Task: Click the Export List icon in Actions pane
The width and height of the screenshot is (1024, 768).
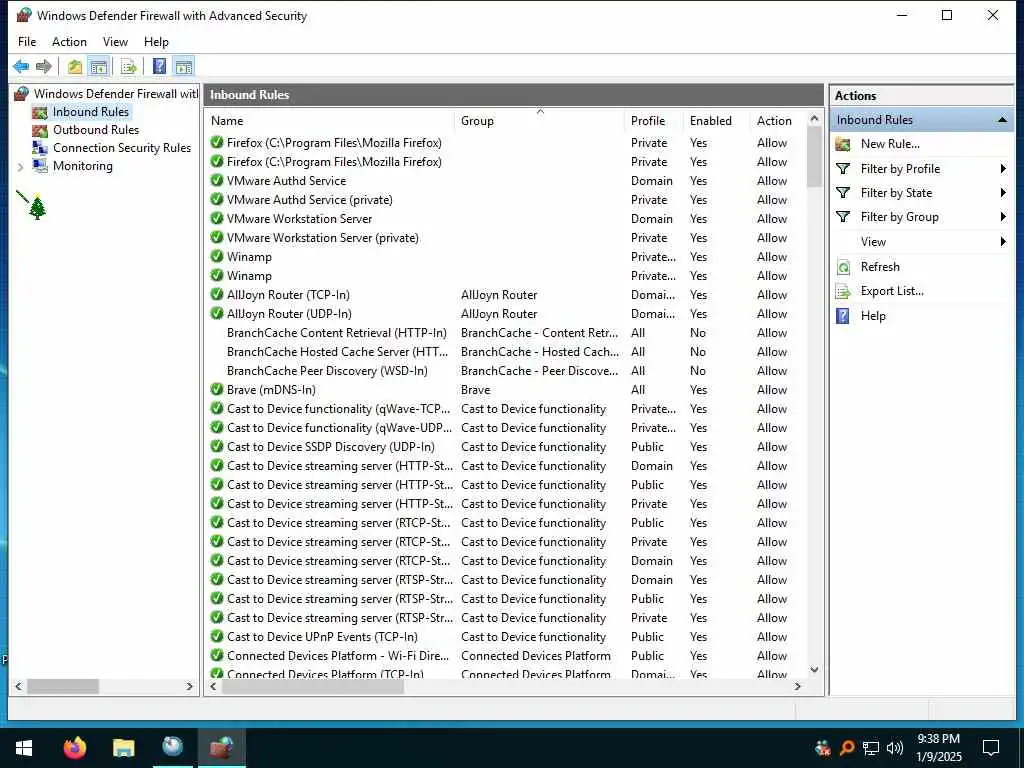Action: pyautogui.click(x=843, y=291)
